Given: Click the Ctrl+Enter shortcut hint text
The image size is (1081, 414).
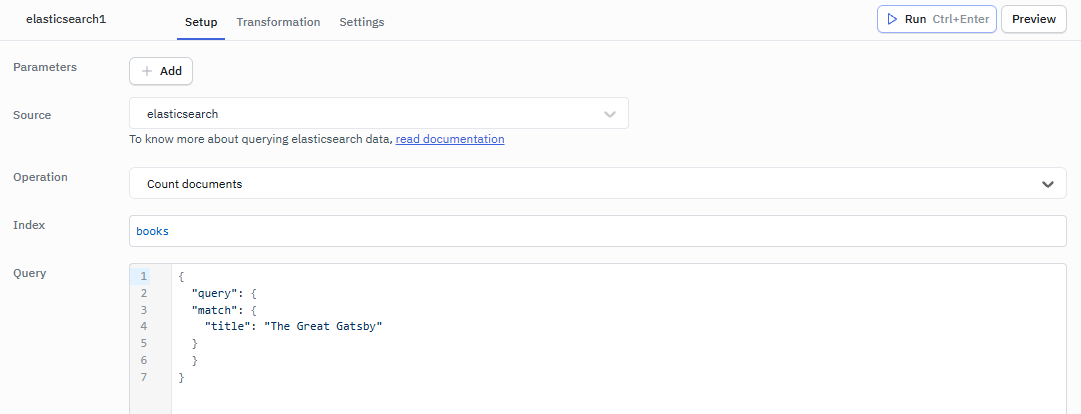Looking at the screenshot, I should click(960, 19).
